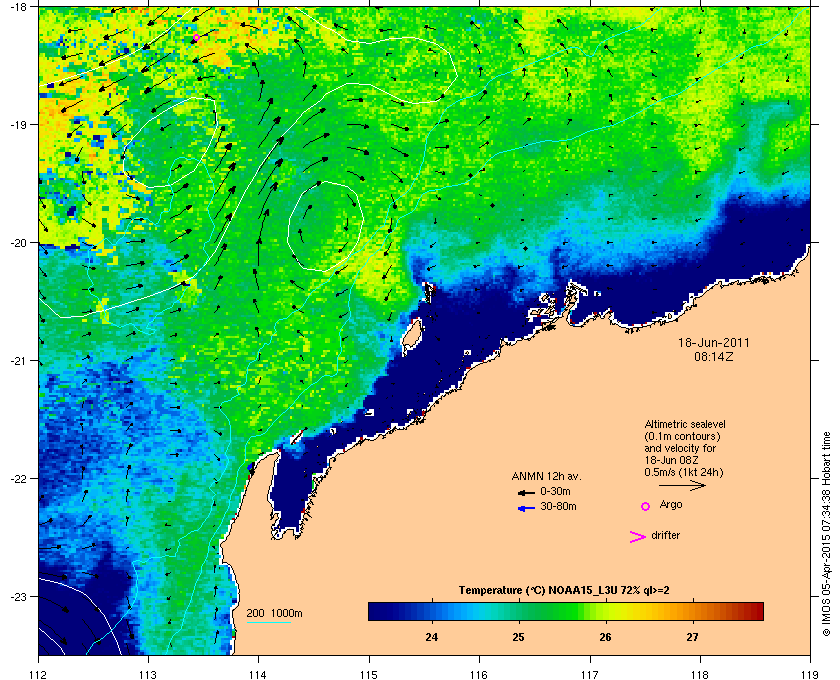
Task: Click the '0-30m' legend label
Action: click(555, 491)
